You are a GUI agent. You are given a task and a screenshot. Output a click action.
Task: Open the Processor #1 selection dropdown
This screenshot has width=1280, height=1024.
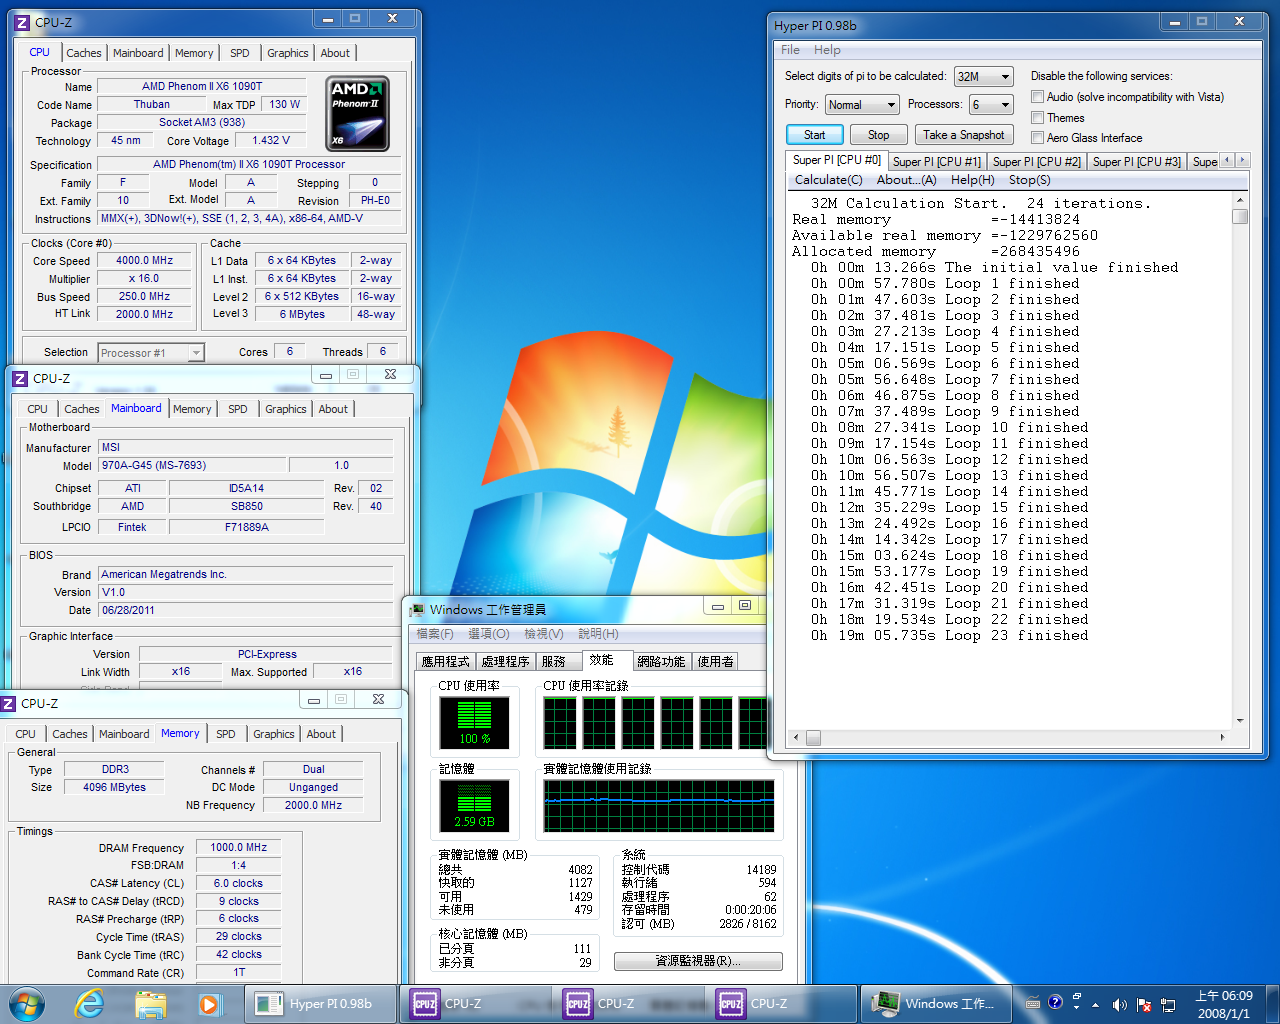tap(151, 353)
